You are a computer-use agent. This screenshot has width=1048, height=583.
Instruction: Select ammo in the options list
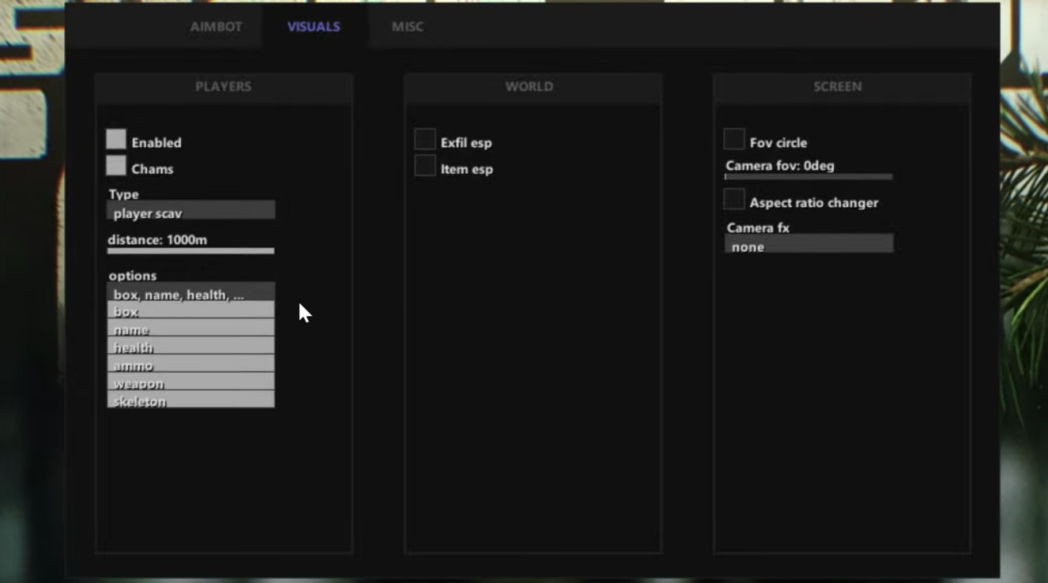pyautogui.click(x=190, y=365)
